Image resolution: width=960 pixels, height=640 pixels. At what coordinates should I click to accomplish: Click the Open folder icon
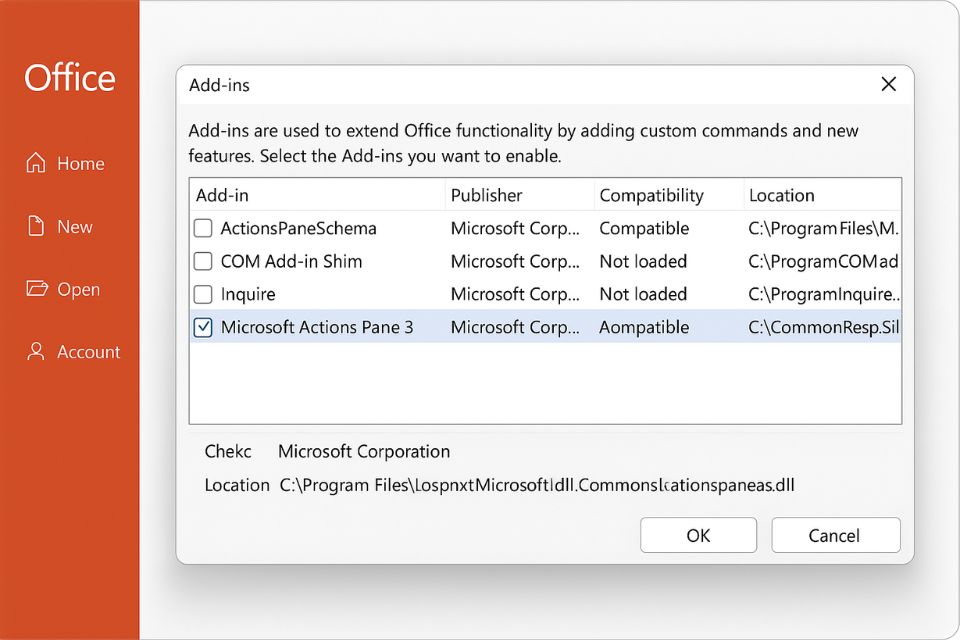(36, 289)
